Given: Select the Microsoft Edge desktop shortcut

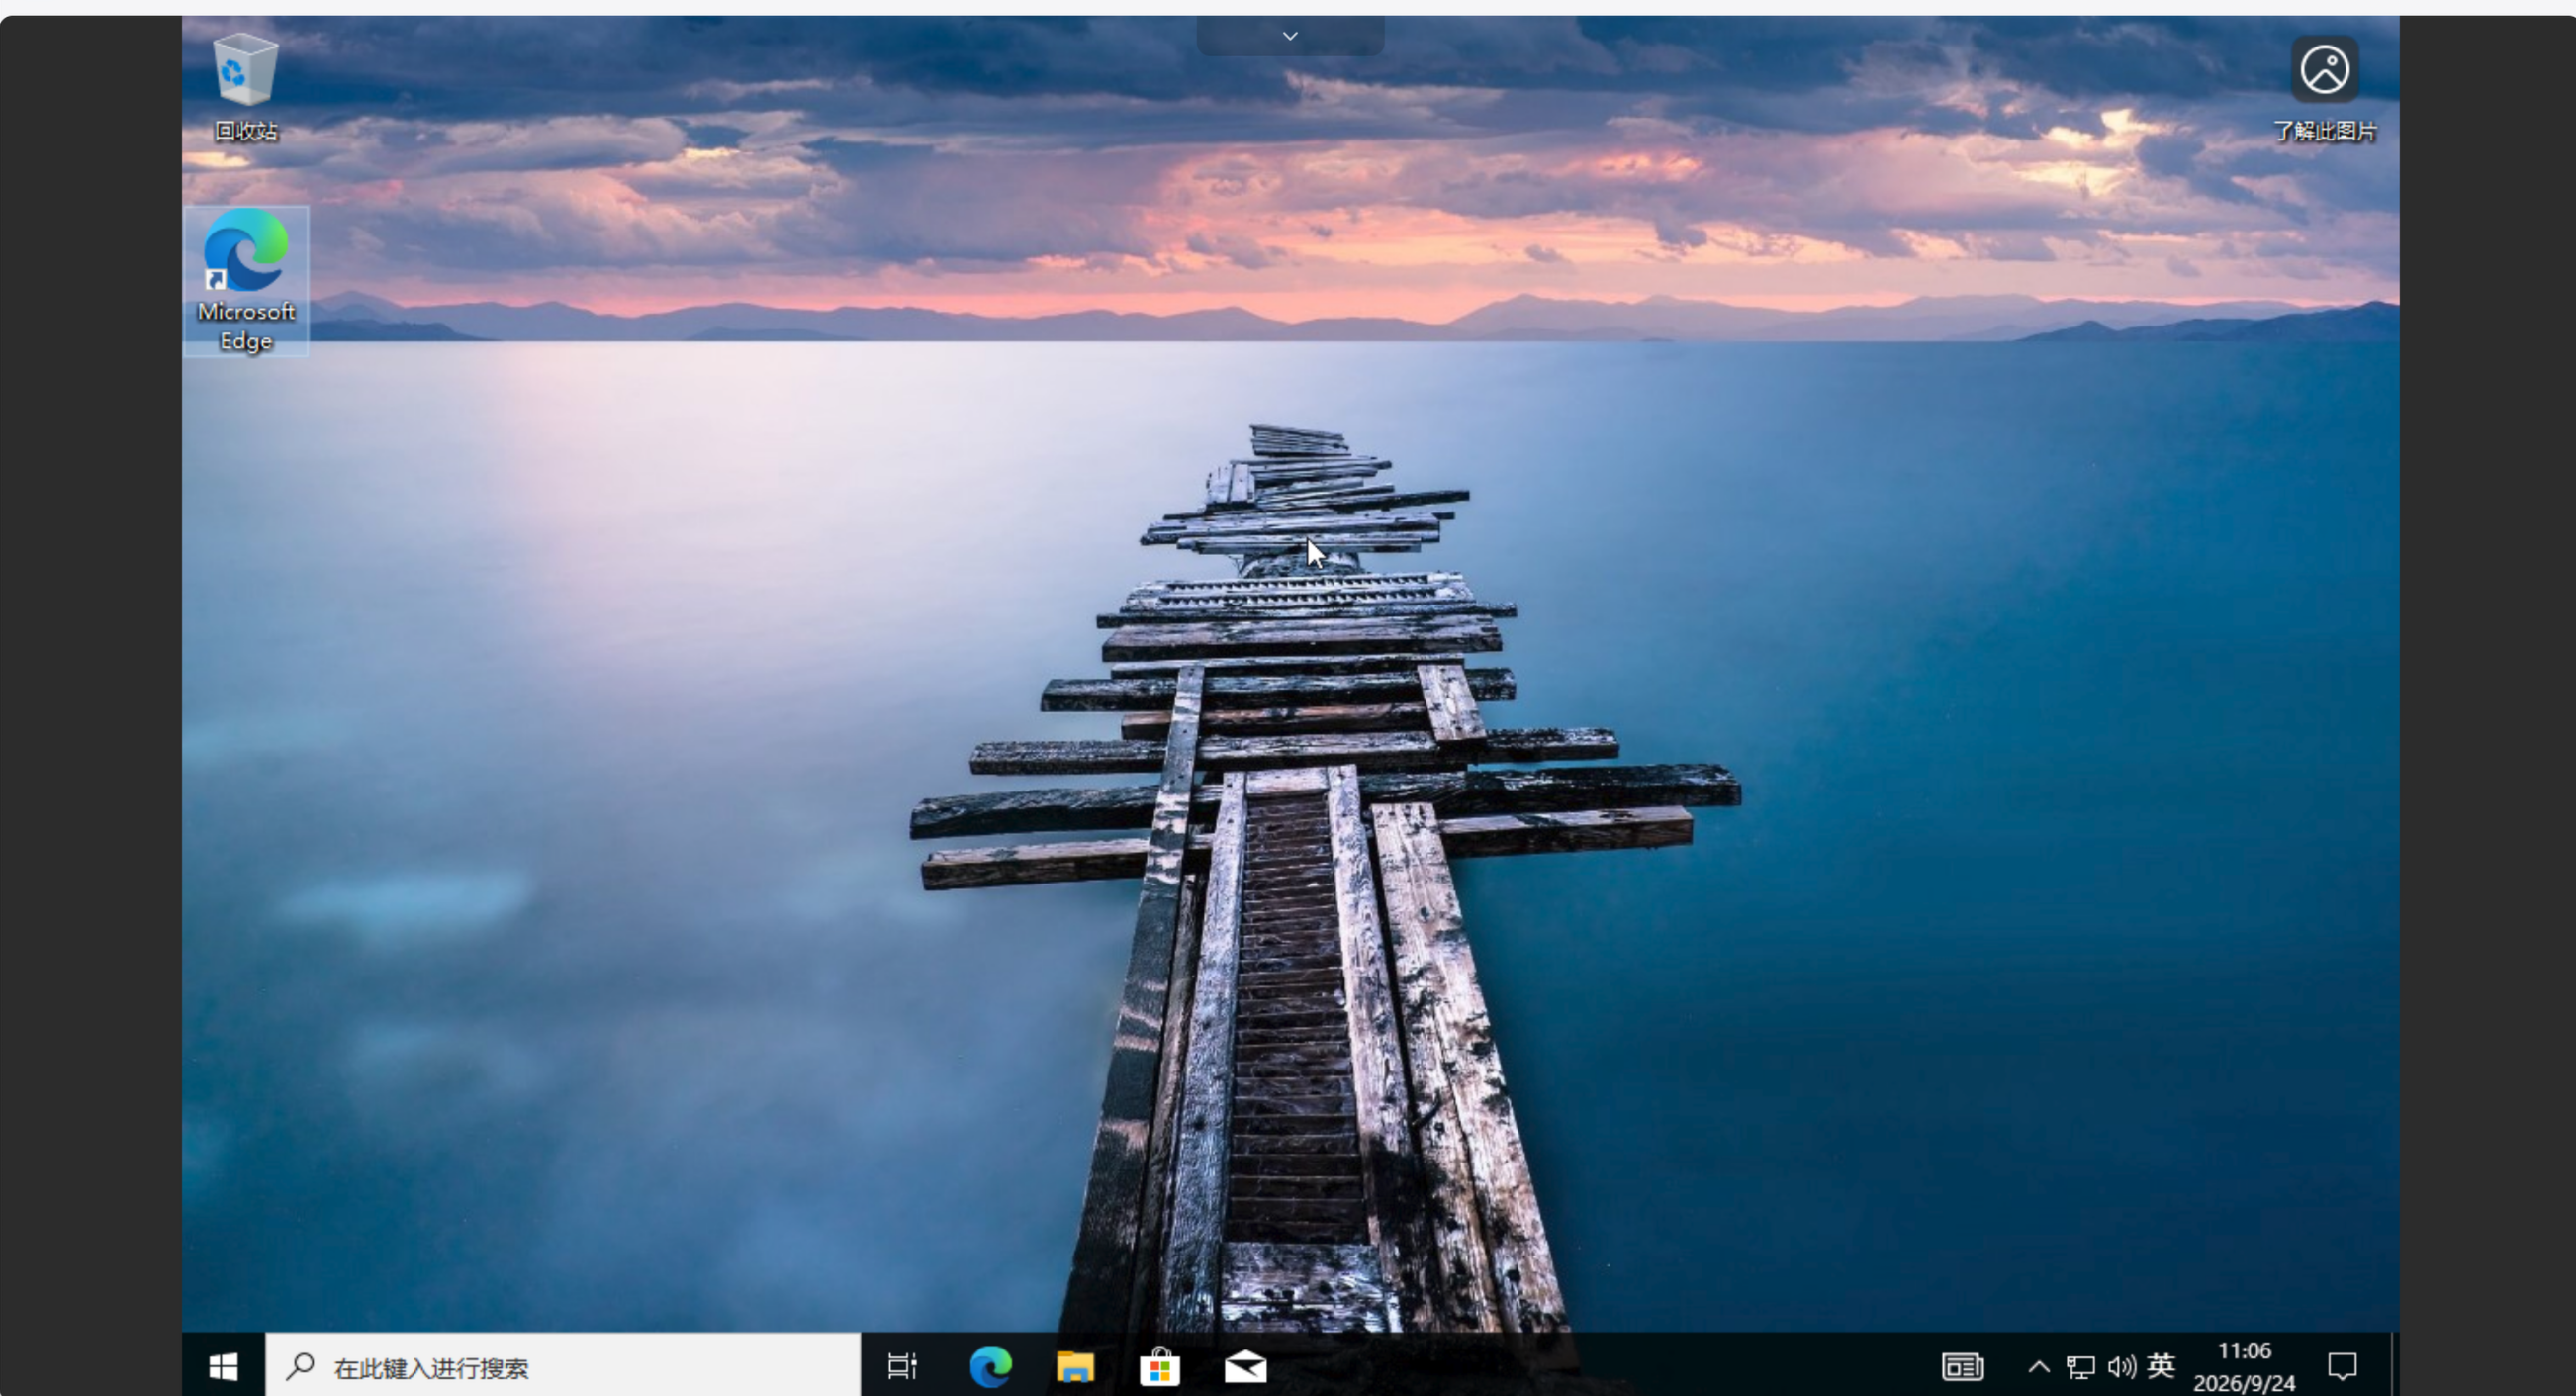Looking at the screenshot, I should click(246, 281).
